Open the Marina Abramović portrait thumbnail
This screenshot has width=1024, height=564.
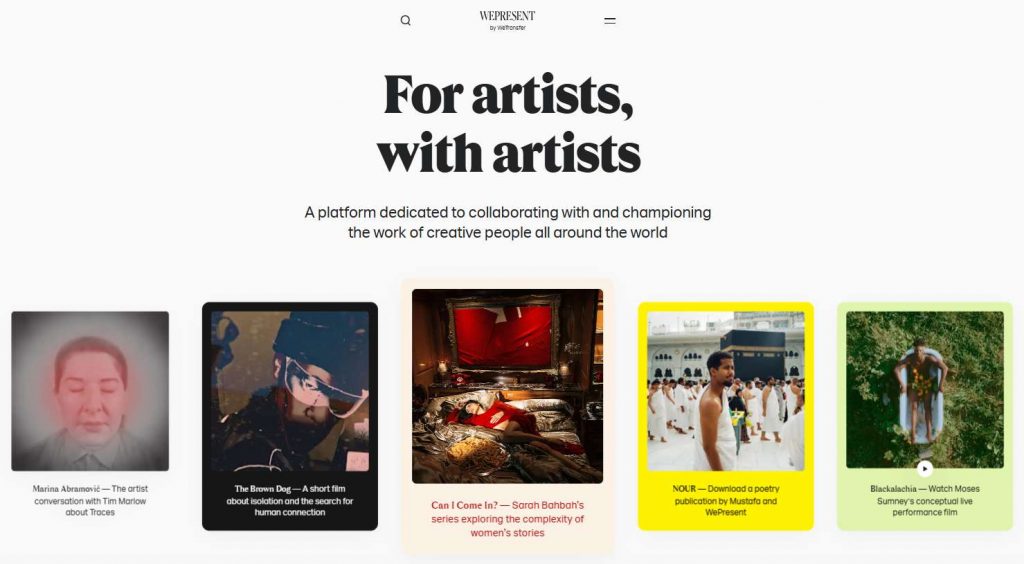[x=90, y=391]
